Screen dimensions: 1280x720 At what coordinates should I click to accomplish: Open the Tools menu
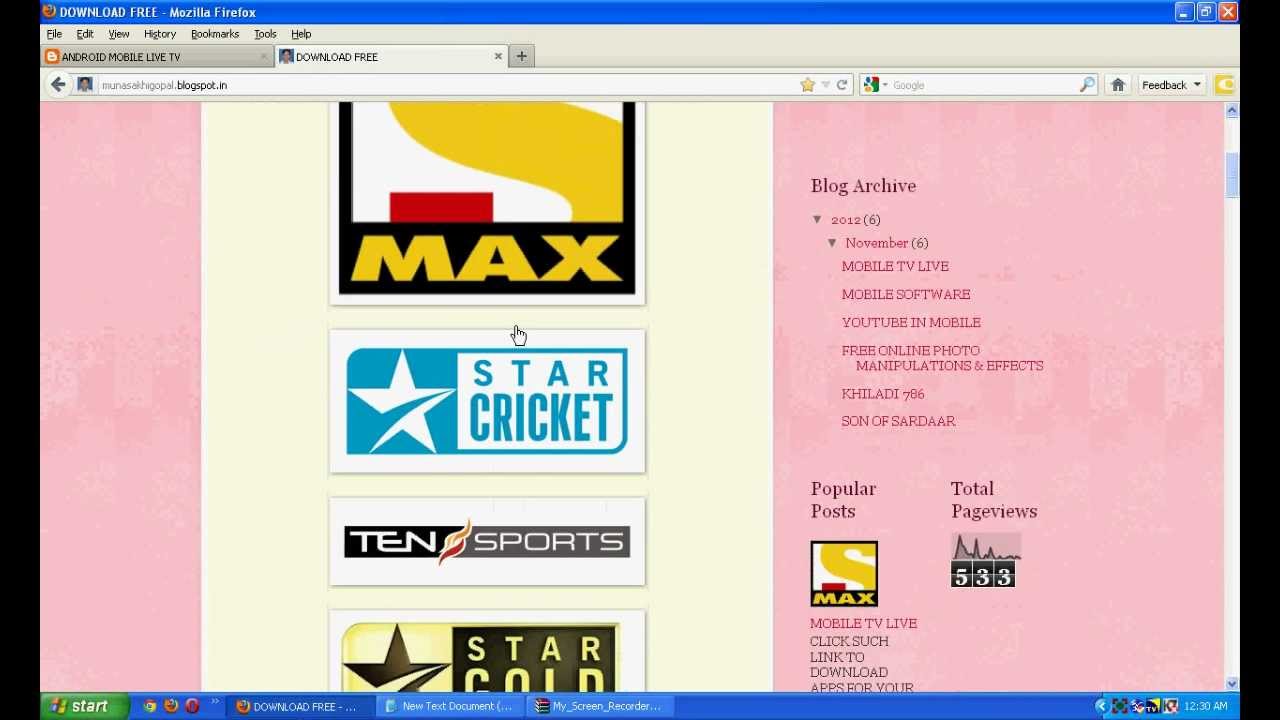(265, 34)
